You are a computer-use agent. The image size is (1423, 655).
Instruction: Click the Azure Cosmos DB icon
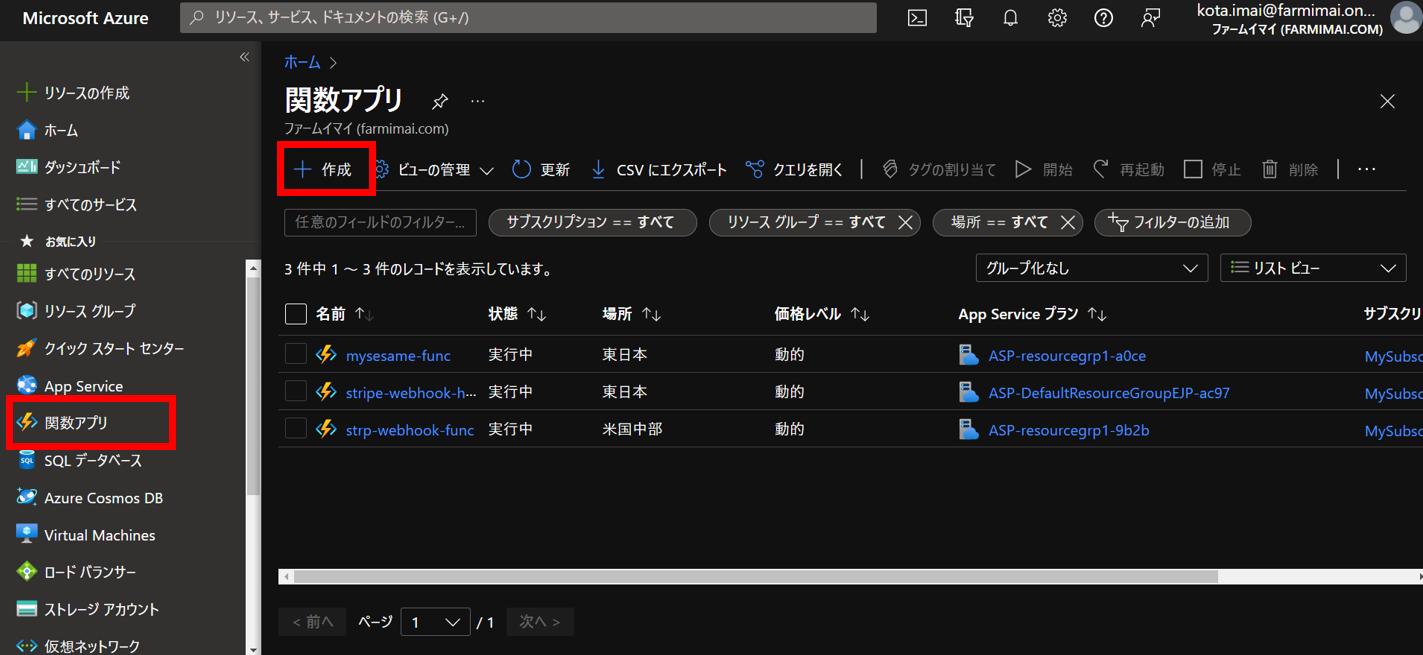click(x=27, y=498)
